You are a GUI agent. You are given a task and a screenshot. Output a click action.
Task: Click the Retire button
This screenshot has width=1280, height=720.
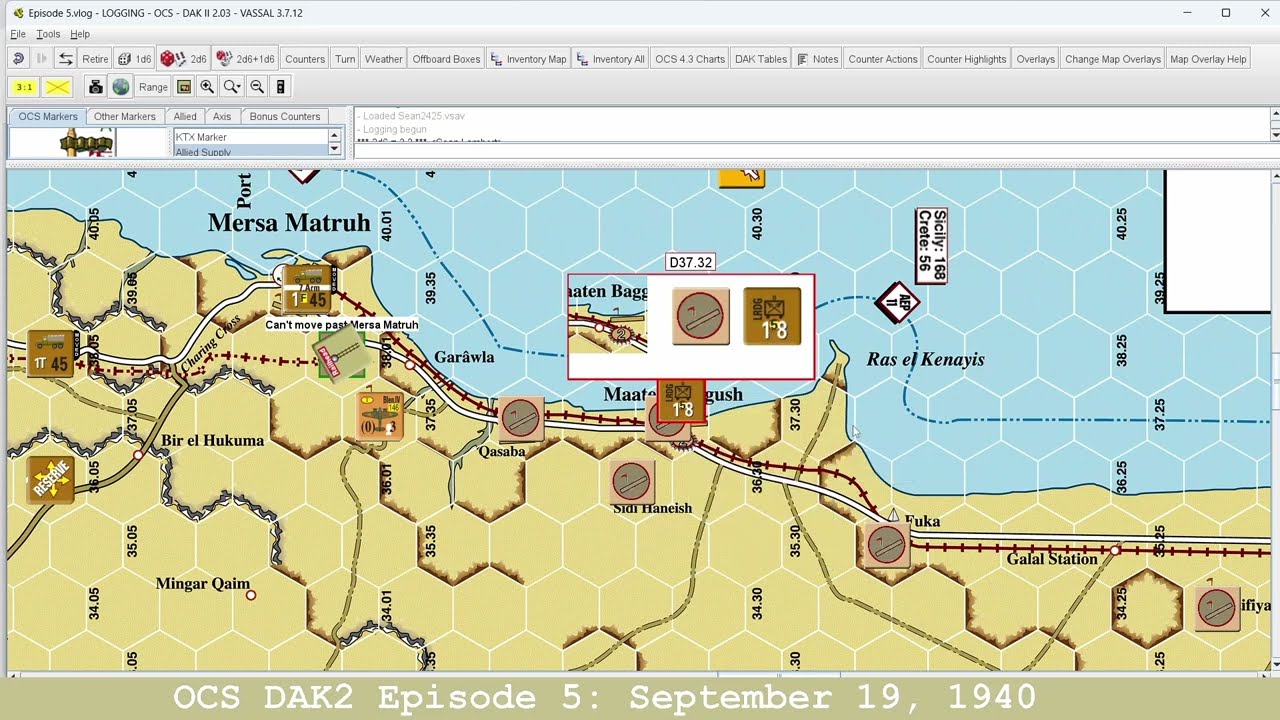[95, 59]
